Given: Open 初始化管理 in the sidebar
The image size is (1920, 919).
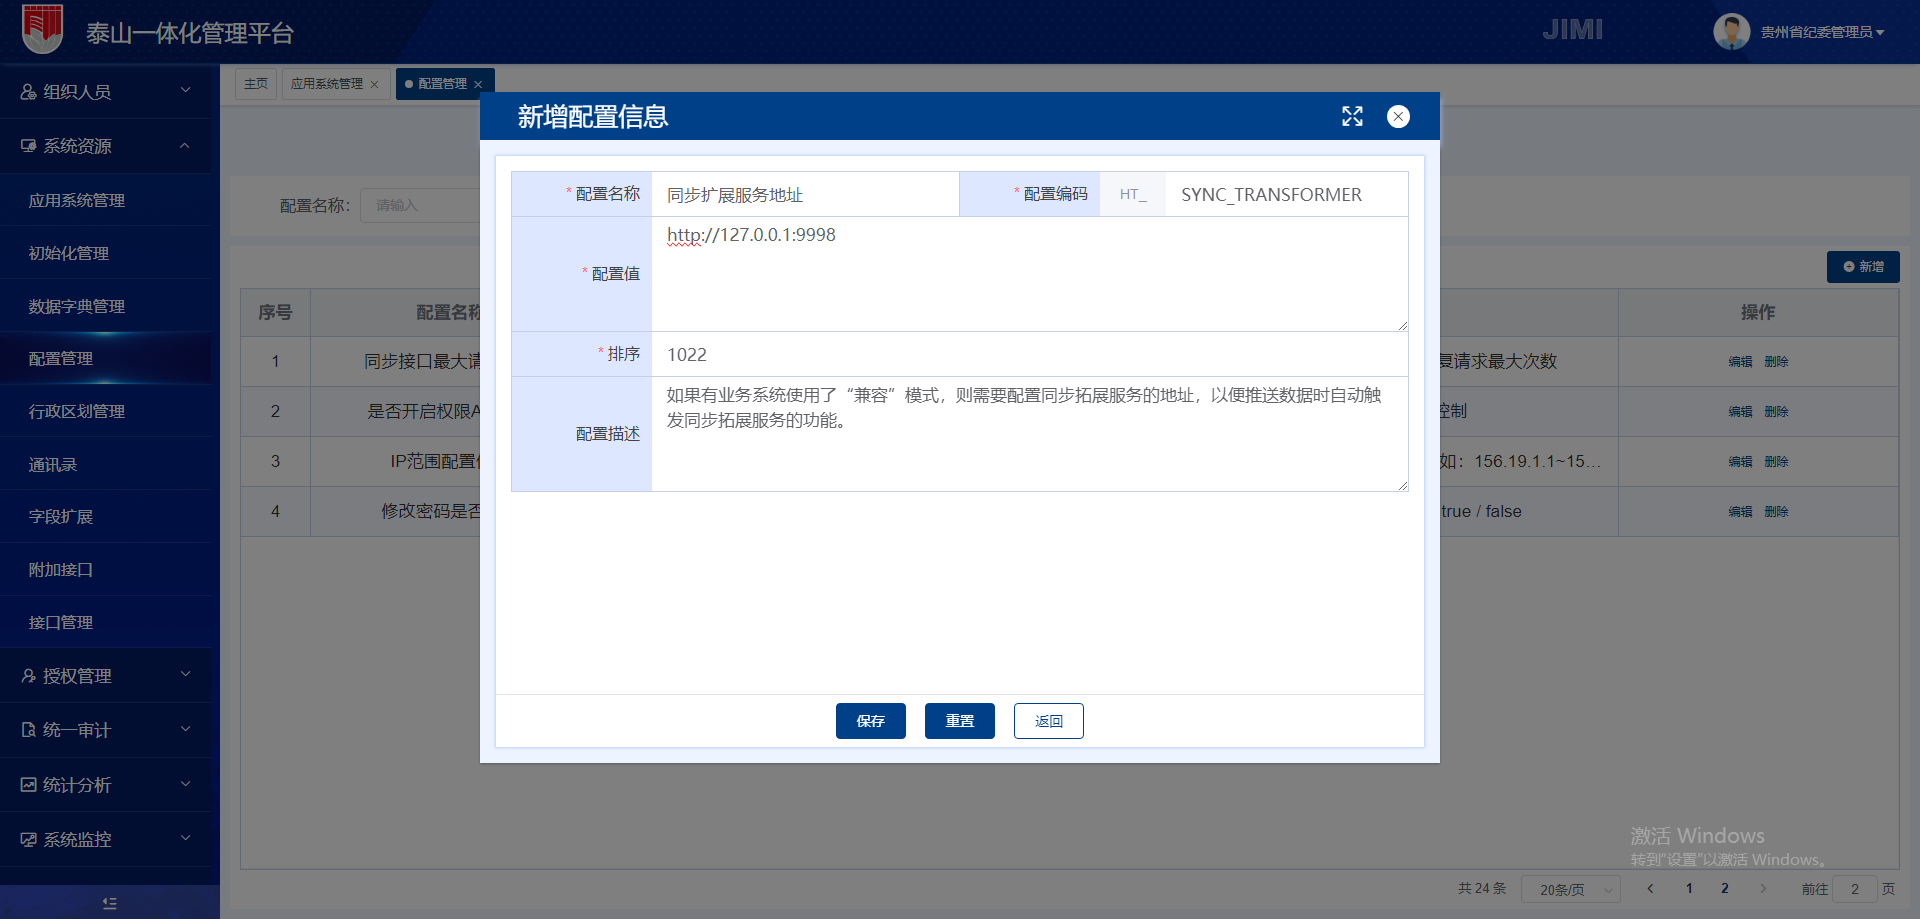Looking at the screenshot, I should pos(69,253).
